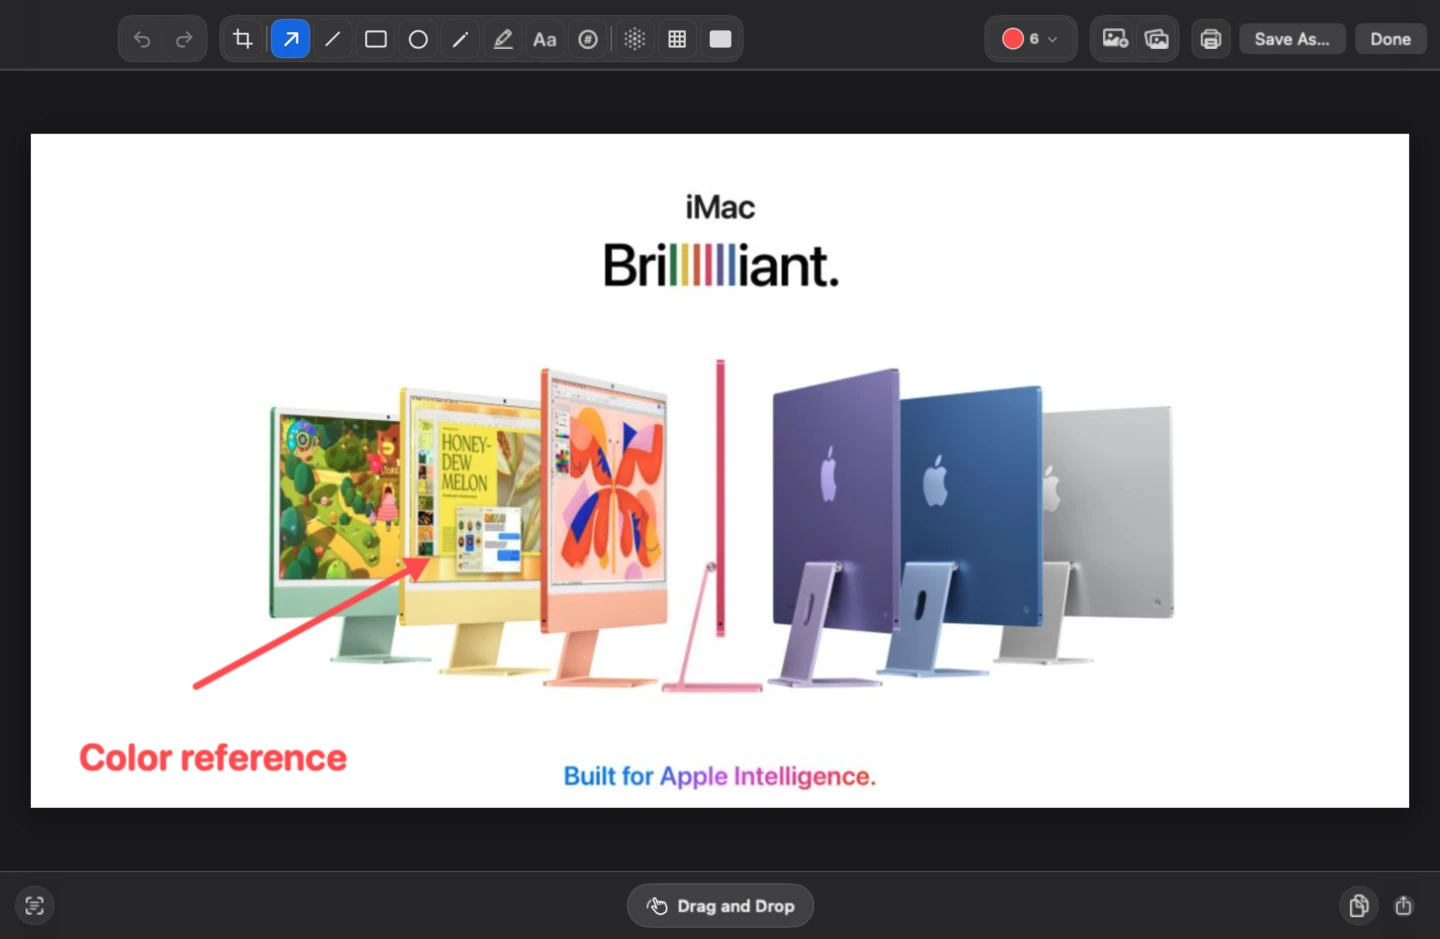
Task: Click the Done button
Action: click(1390, 39)
